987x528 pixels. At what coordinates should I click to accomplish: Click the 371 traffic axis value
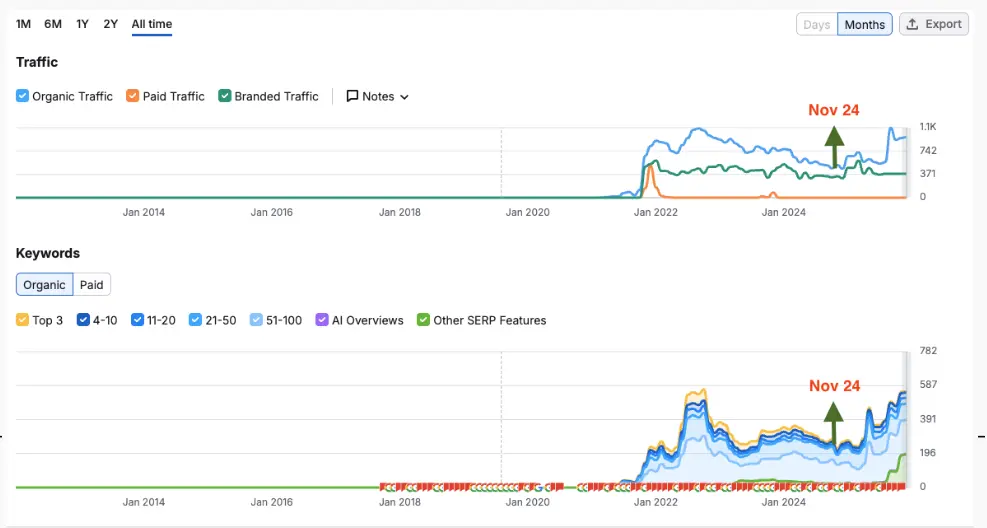[928, 173]
